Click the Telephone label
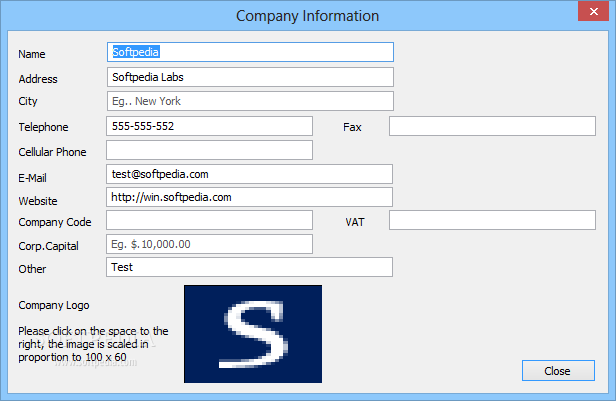This screenshot has width=616, height=401. (x=43, y=127)
